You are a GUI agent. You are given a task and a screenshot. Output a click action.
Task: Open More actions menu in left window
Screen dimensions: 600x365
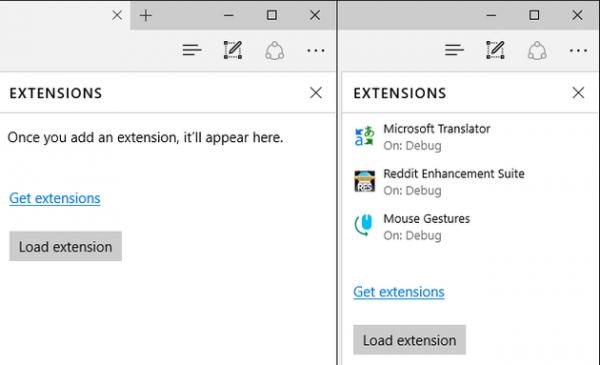click(x=316, y=51)
